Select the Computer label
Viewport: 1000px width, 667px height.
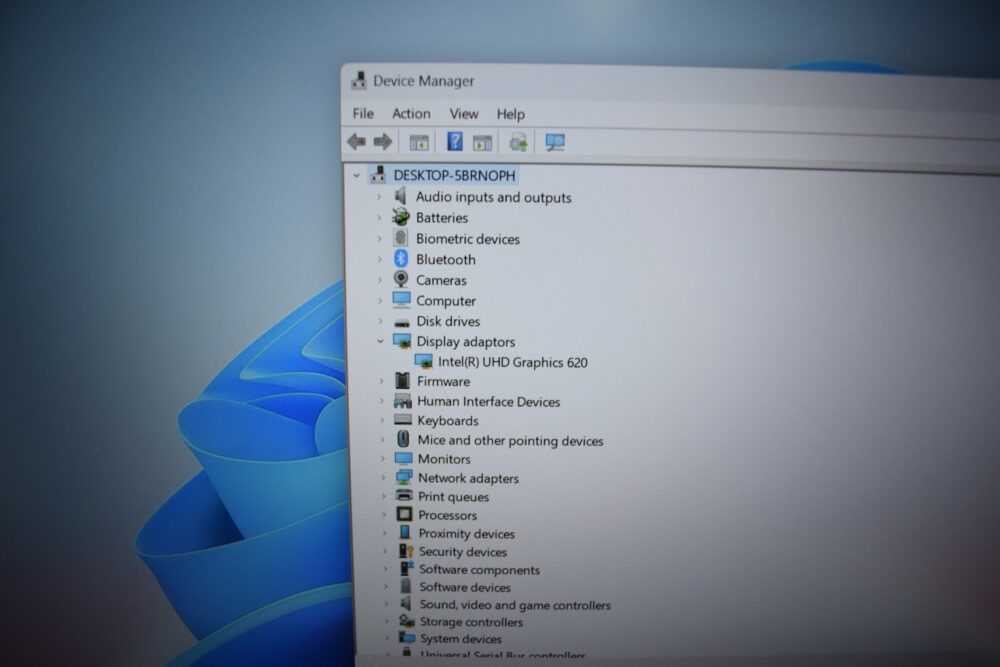[x=446, y=300]
